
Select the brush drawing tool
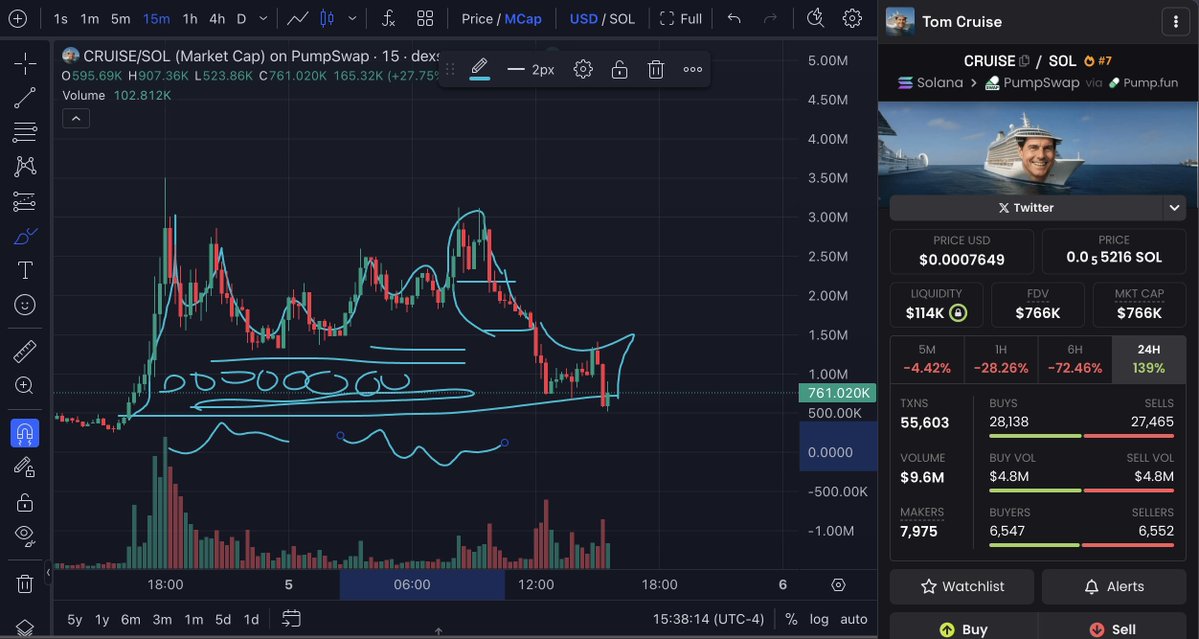click(24, 237)
